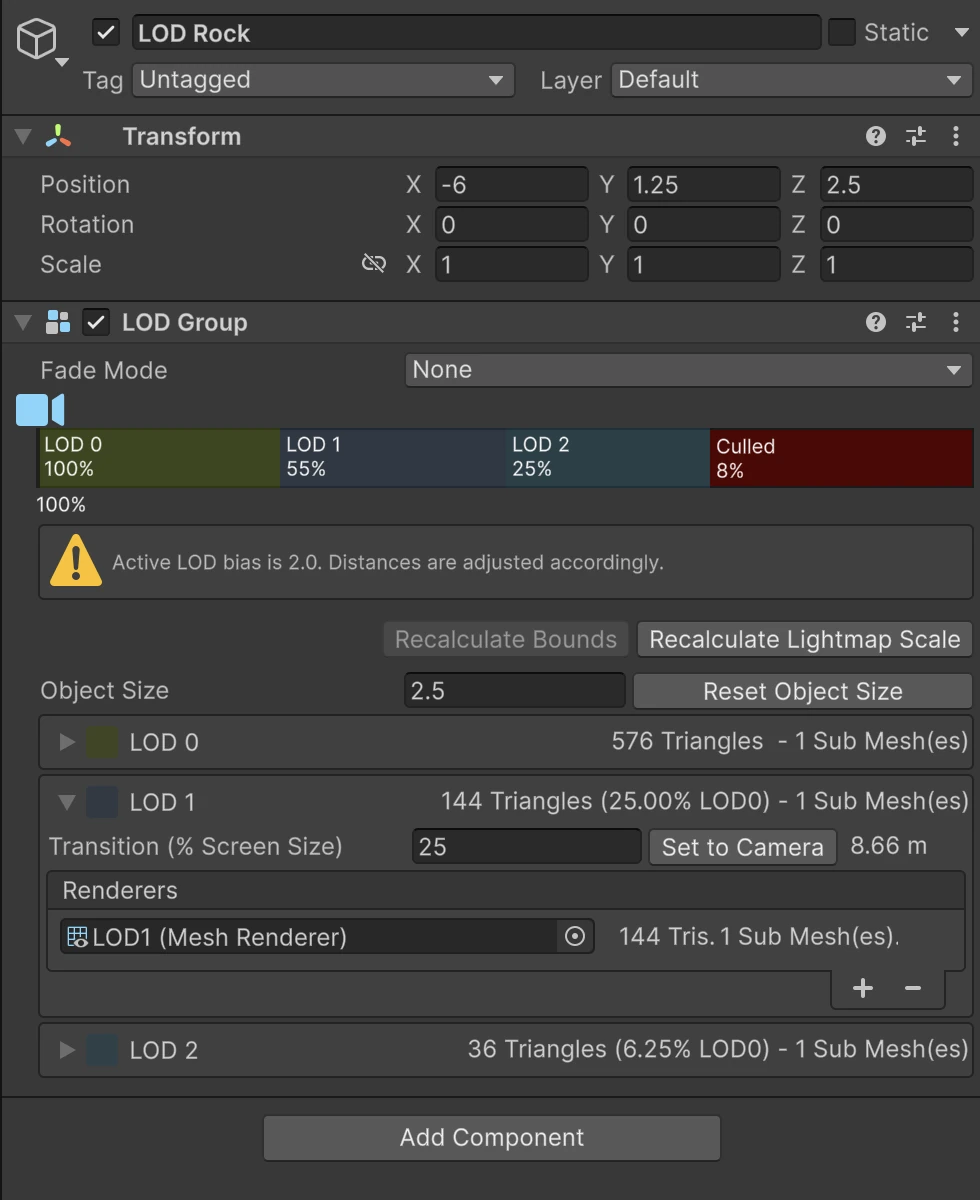Click 36 Triangles (6.25% LOD0) text
980x1200 pixels.
(x=619, y=1049)
